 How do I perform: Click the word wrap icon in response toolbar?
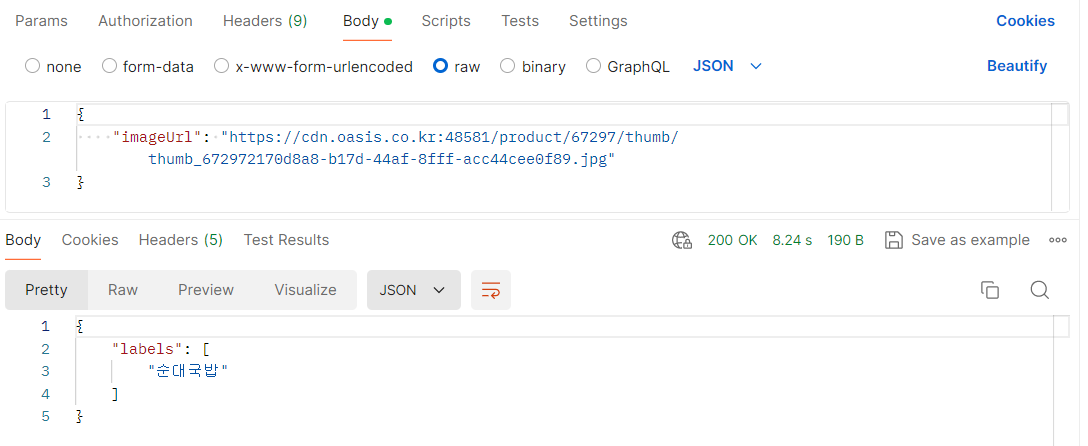point(491,290)
